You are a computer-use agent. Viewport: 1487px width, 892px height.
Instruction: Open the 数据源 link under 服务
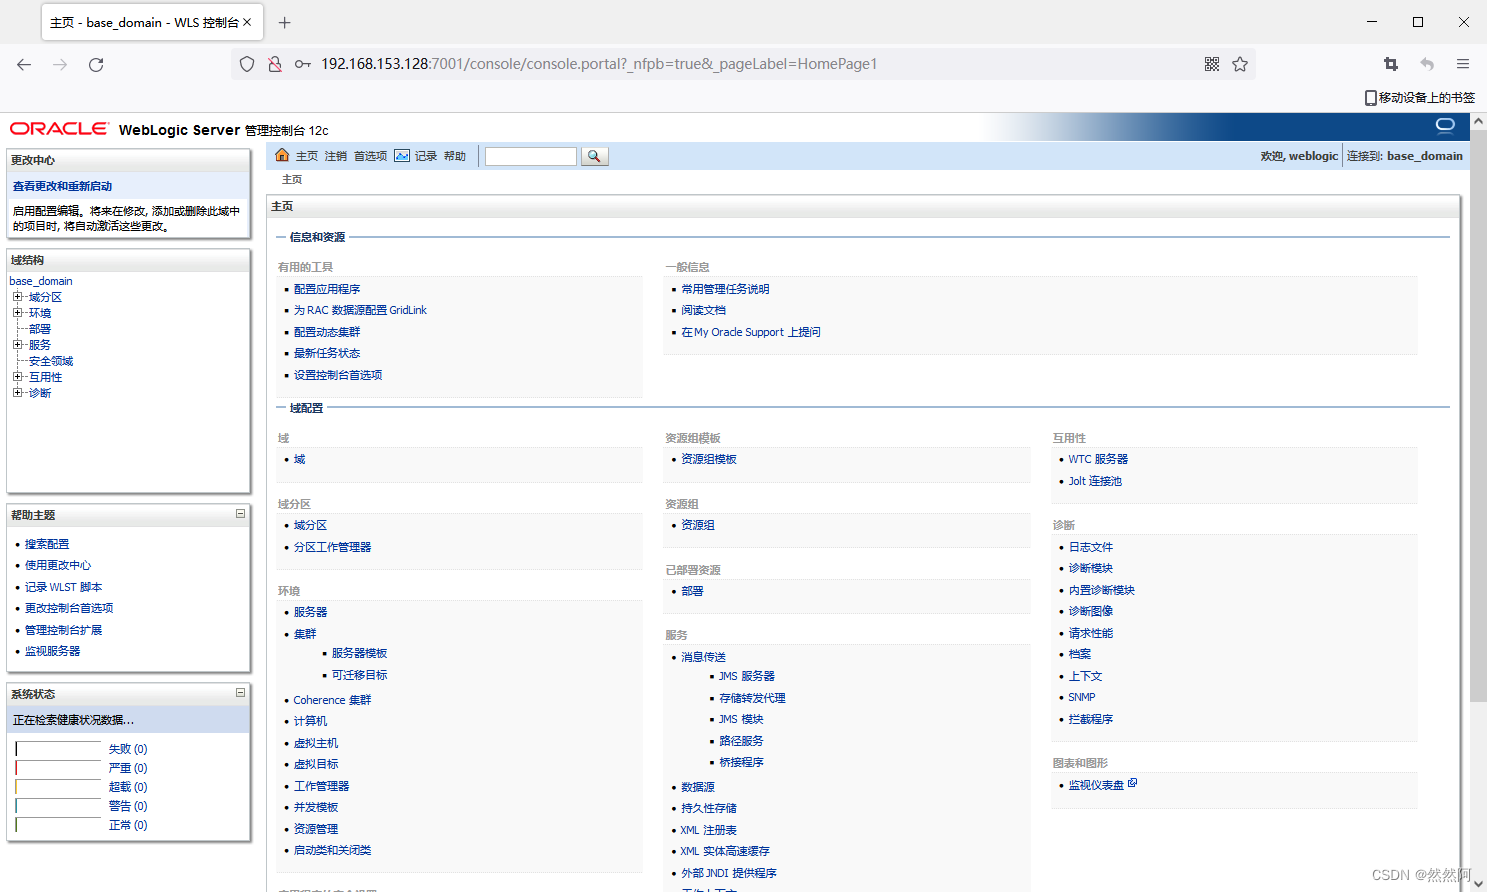698,787
